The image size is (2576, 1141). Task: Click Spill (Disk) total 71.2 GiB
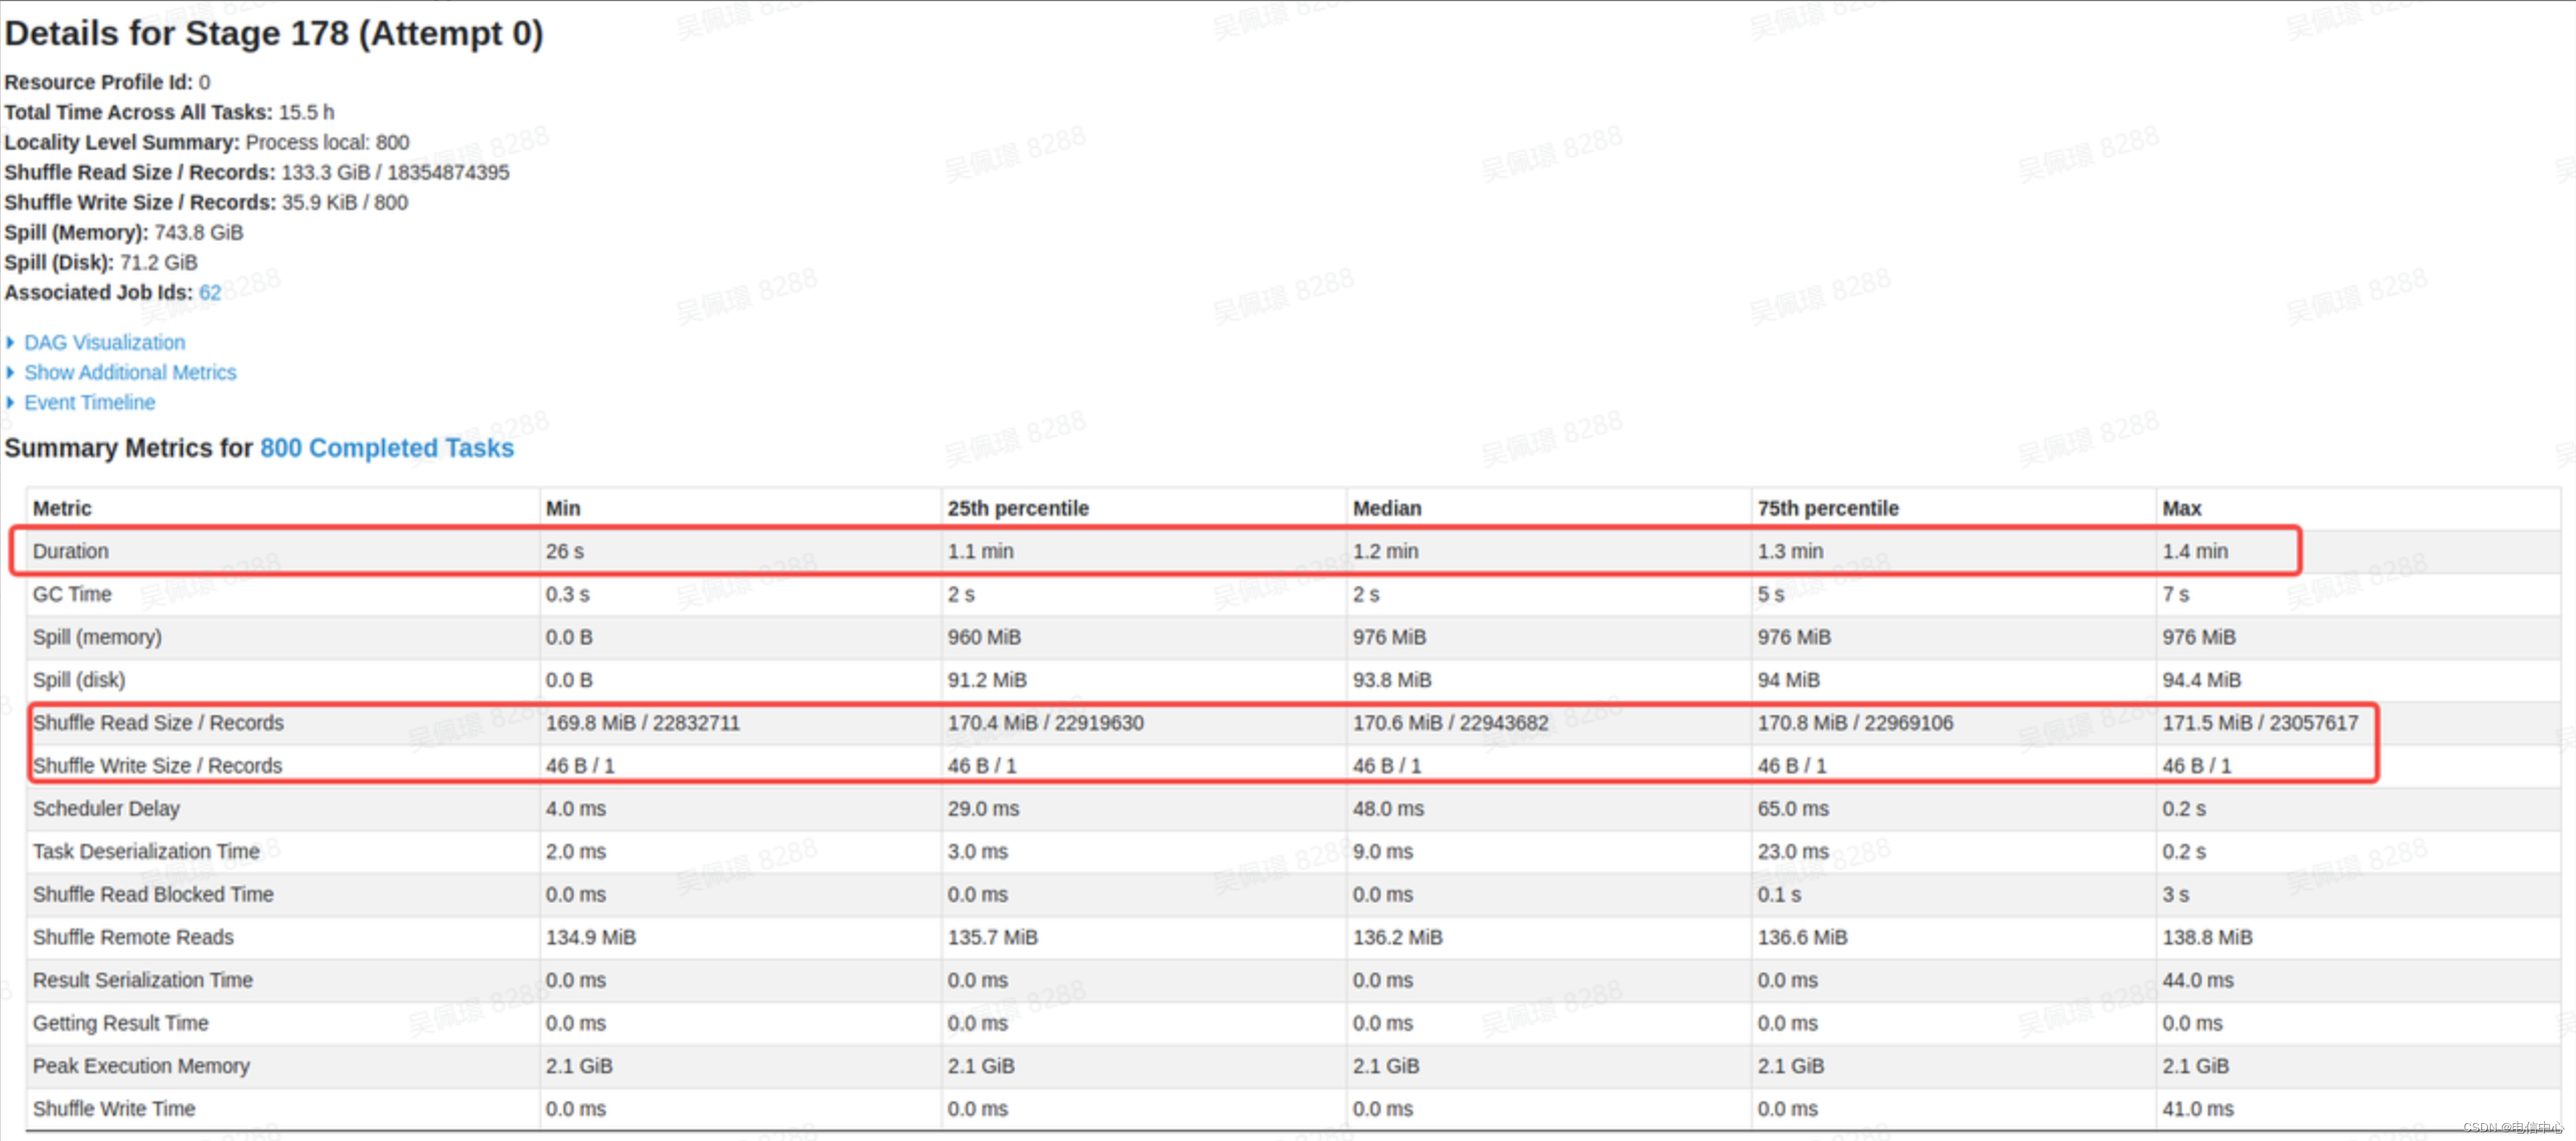point(158,262)
